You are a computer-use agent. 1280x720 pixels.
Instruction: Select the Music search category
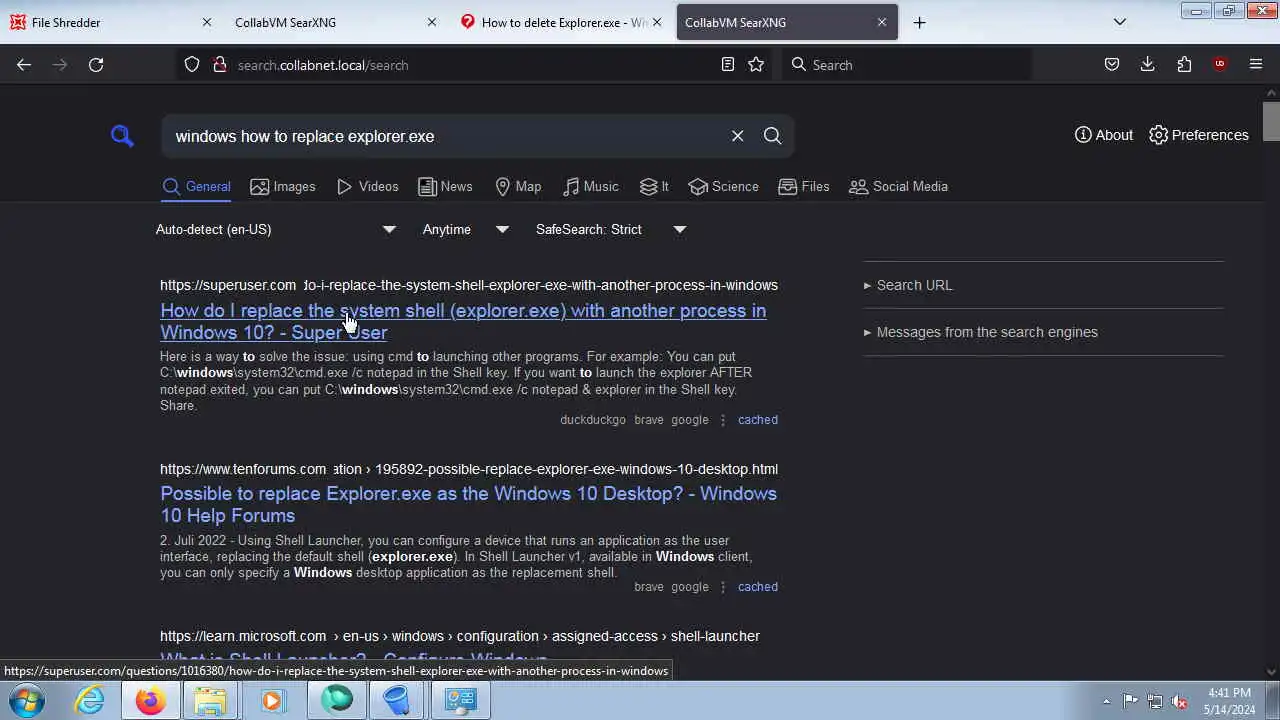point(591,187)
